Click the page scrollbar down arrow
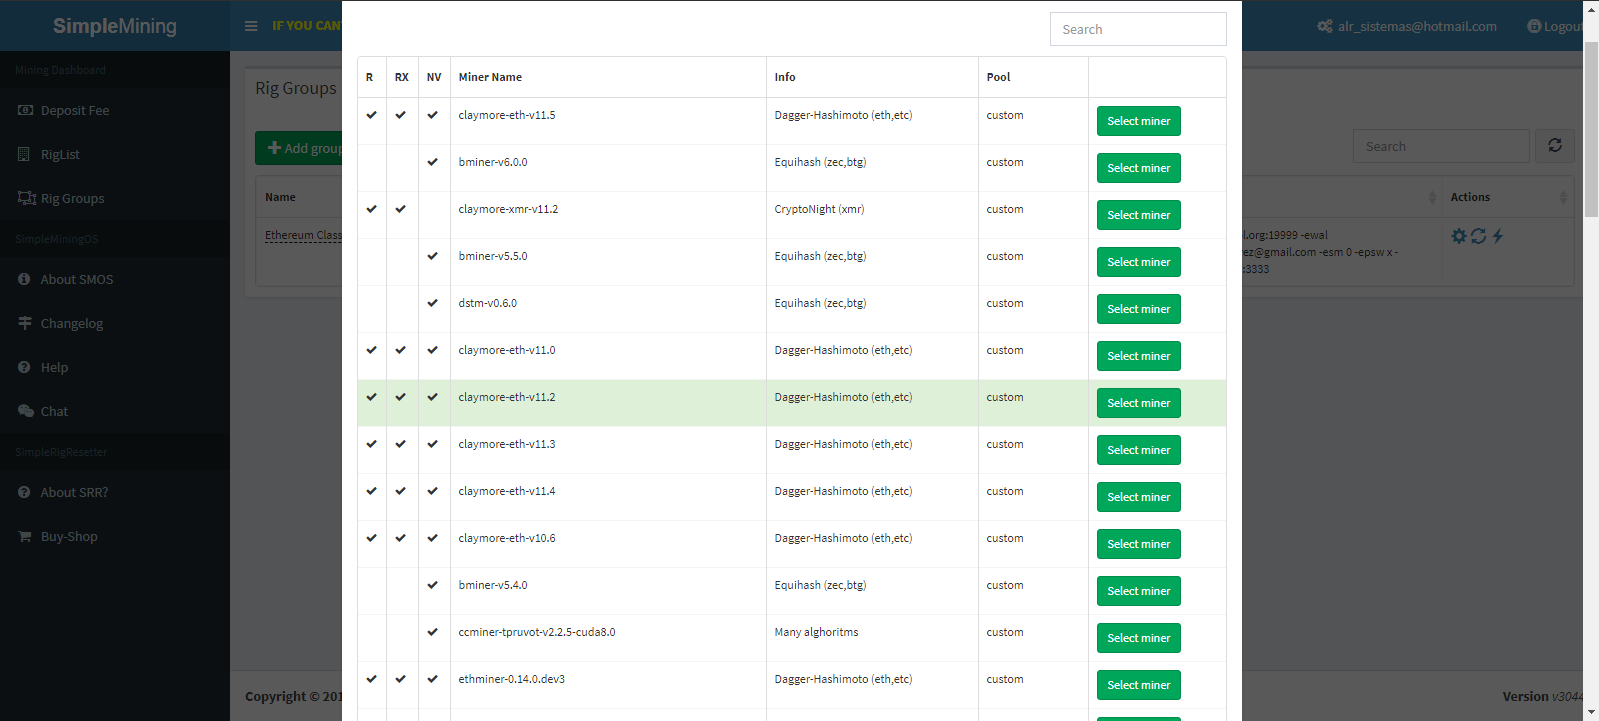 tap(1591, 712)
